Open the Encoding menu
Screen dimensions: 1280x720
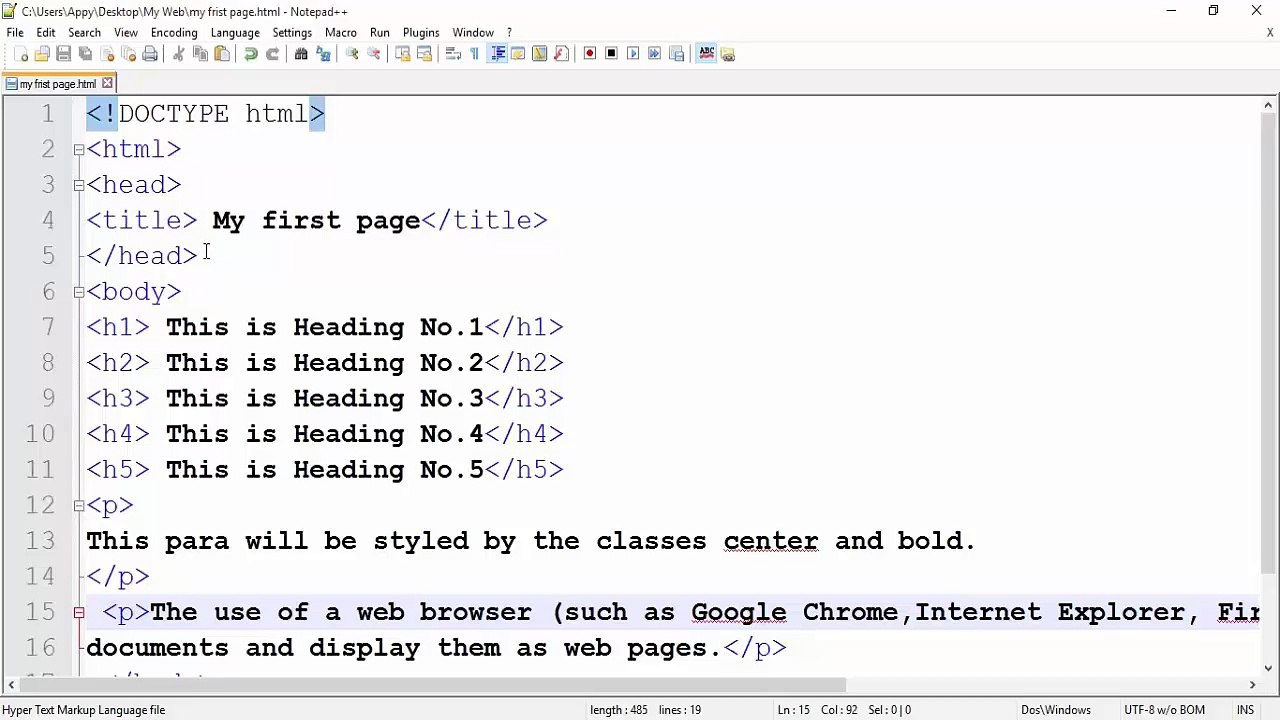pyautogui.click(x=174, y=33)
